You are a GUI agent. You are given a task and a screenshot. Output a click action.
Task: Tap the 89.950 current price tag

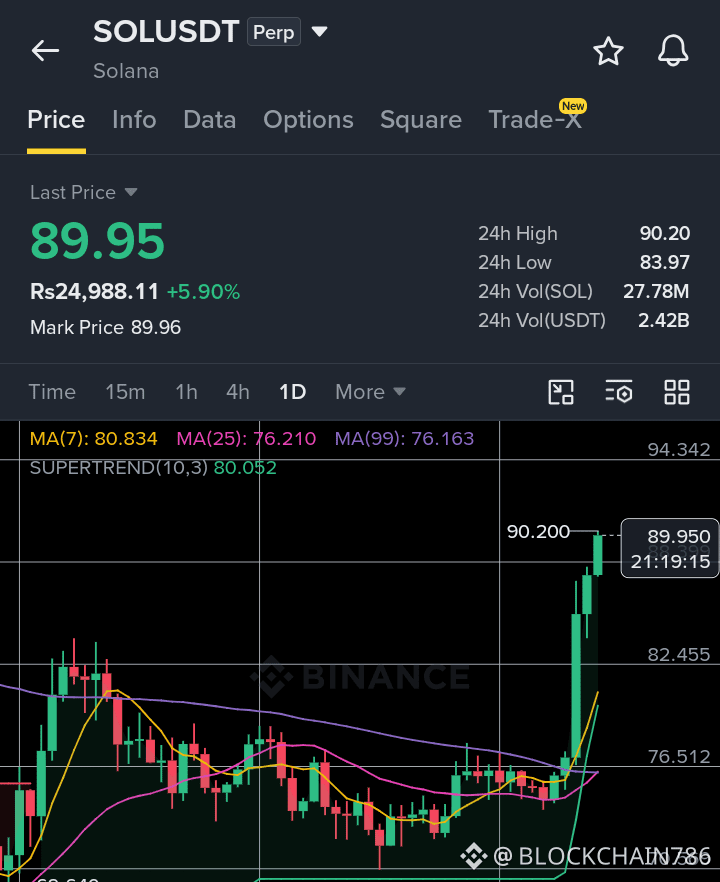click(x=669, y=548)
